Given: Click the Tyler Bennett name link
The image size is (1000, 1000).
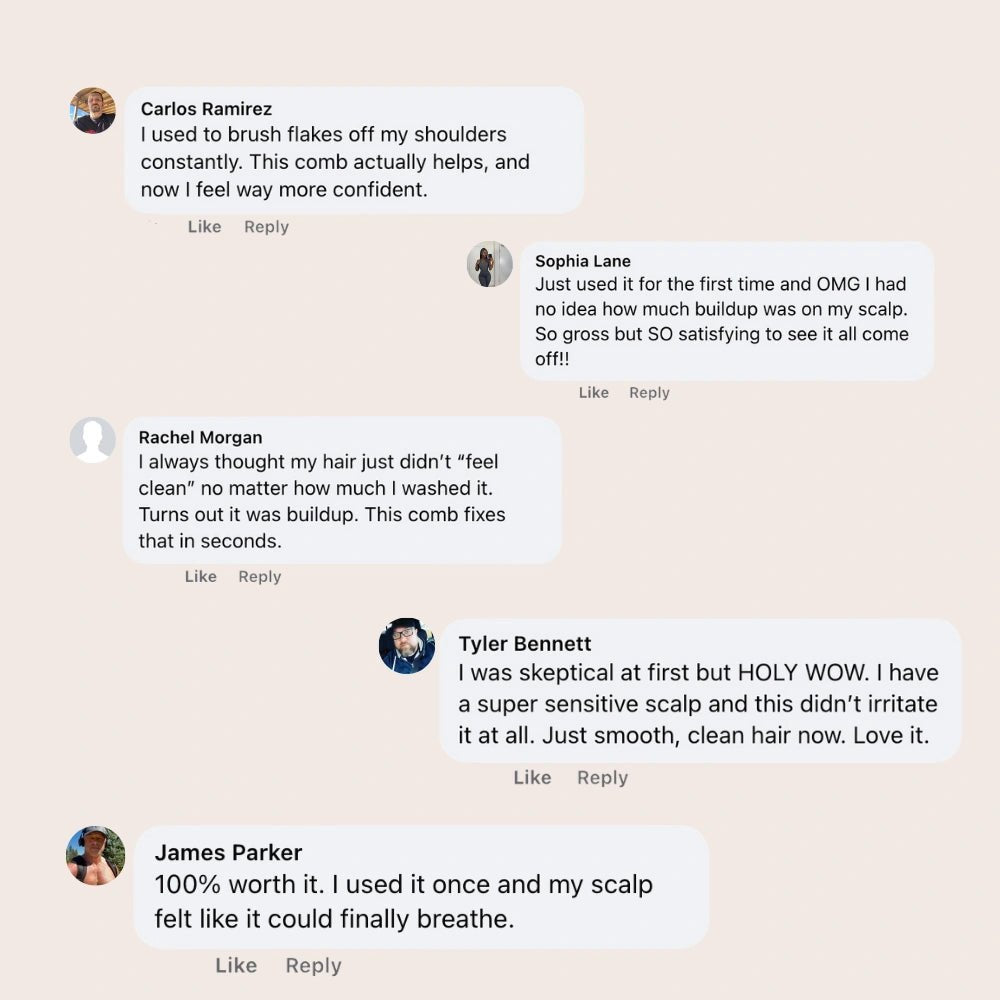Looking at the screenshot, I should [525, 644].
